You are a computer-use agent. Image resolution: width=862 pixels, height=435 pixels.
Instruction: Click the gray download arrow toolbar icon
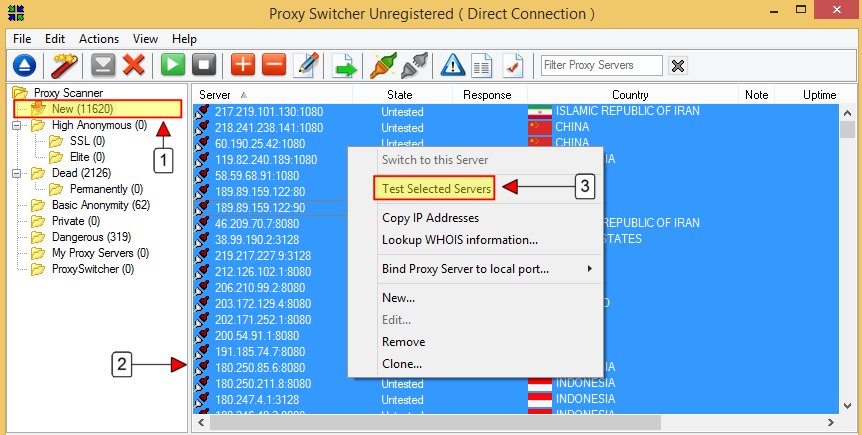pos(103,65)
